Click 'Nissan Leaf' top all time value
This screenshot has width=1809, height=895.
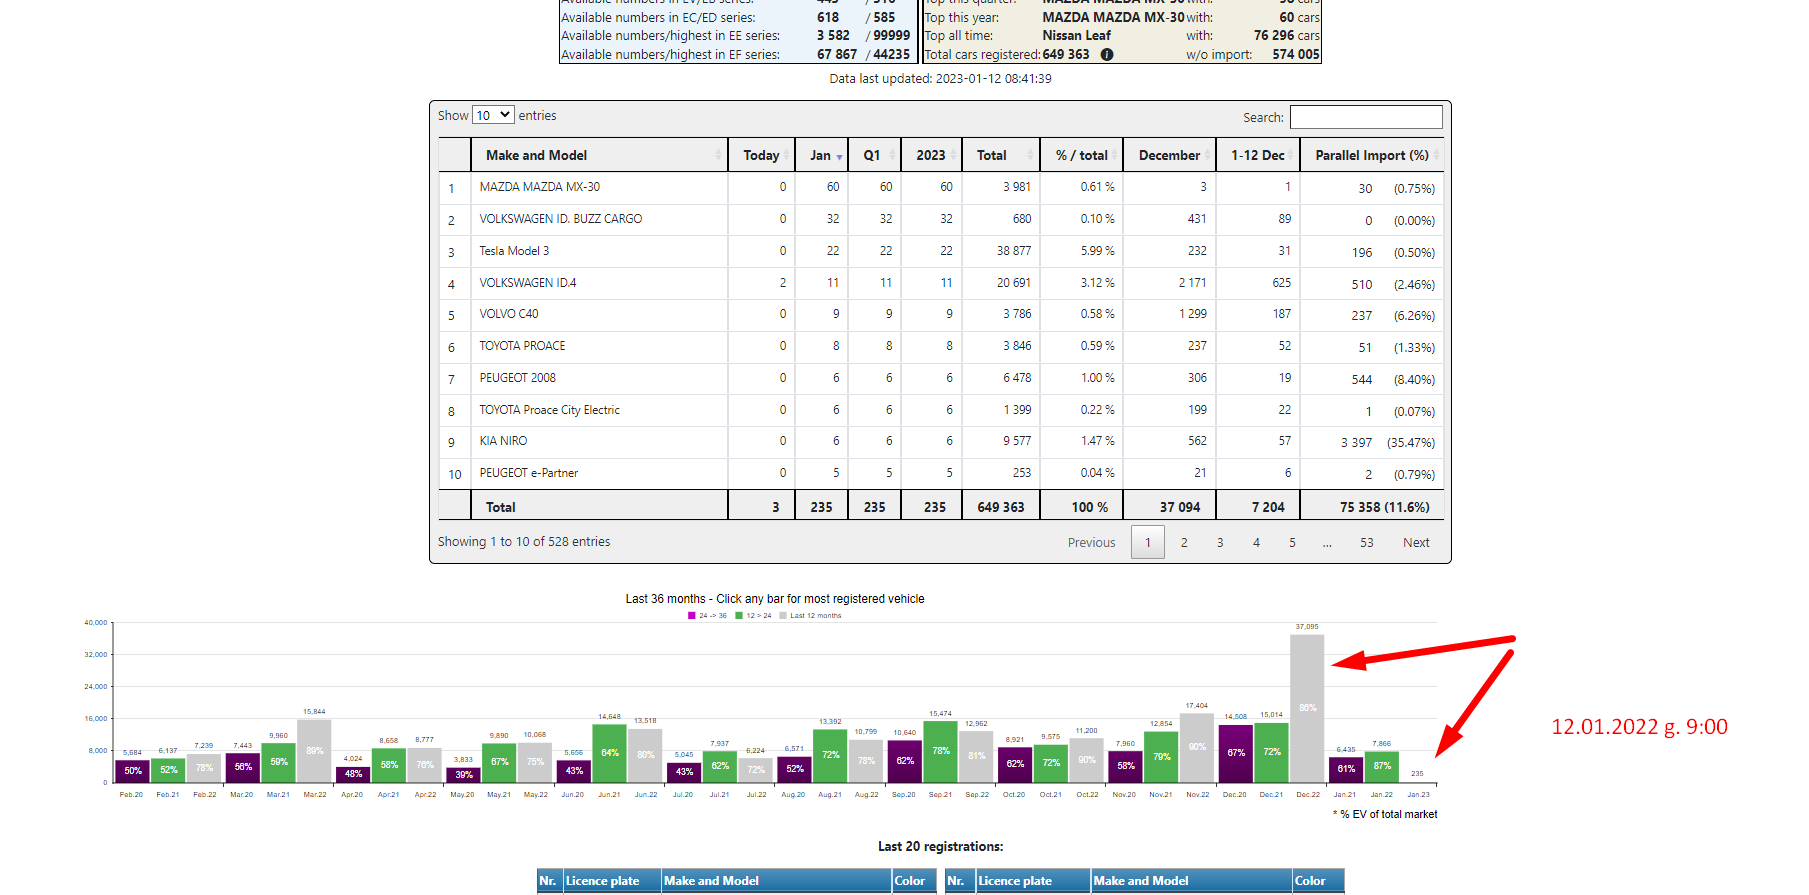click(x=1076, y=36)
